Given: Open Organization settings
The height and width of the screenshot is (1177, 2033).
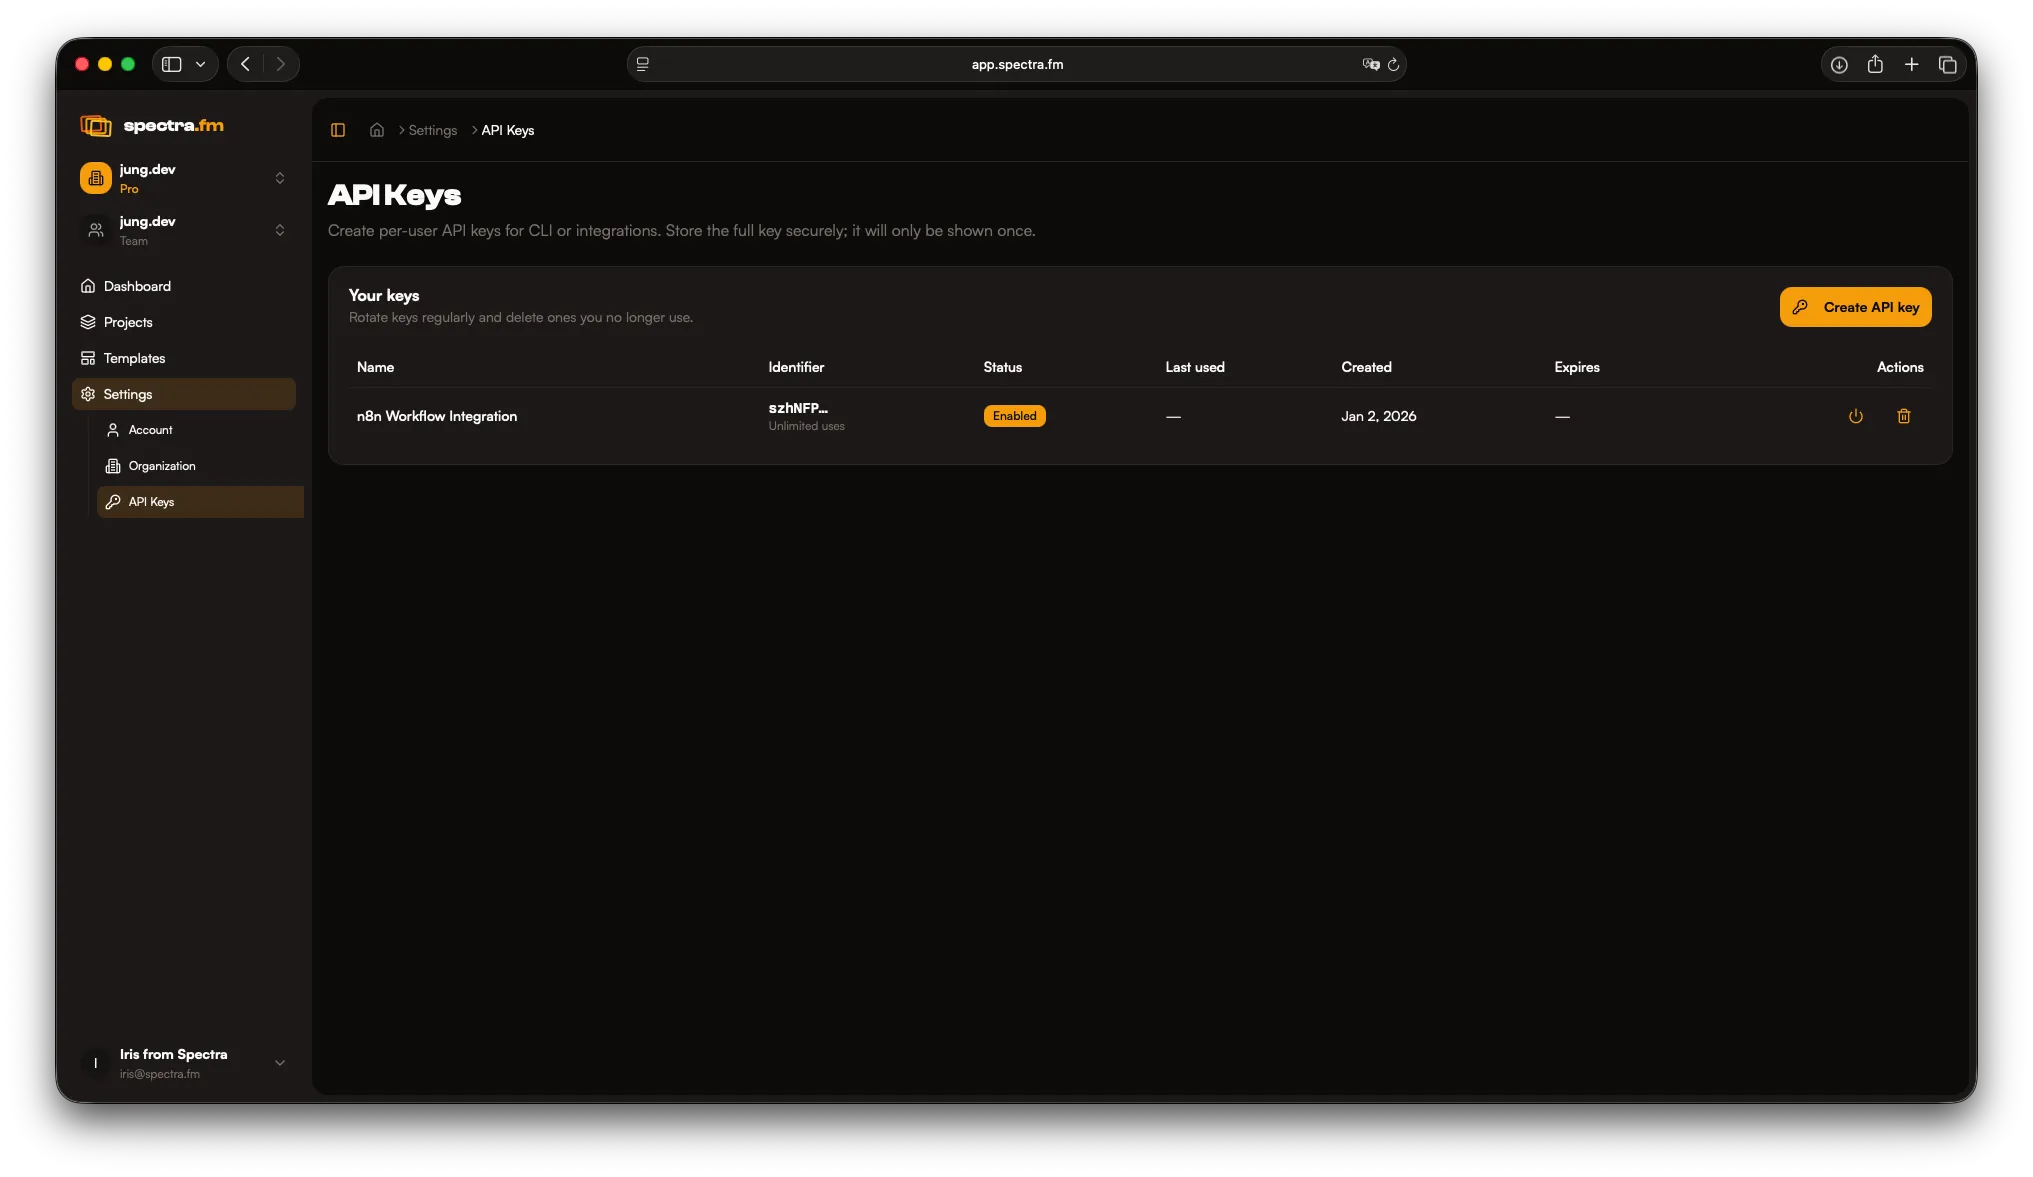Looking at the screenshot, I should click(x=161, y=466).
